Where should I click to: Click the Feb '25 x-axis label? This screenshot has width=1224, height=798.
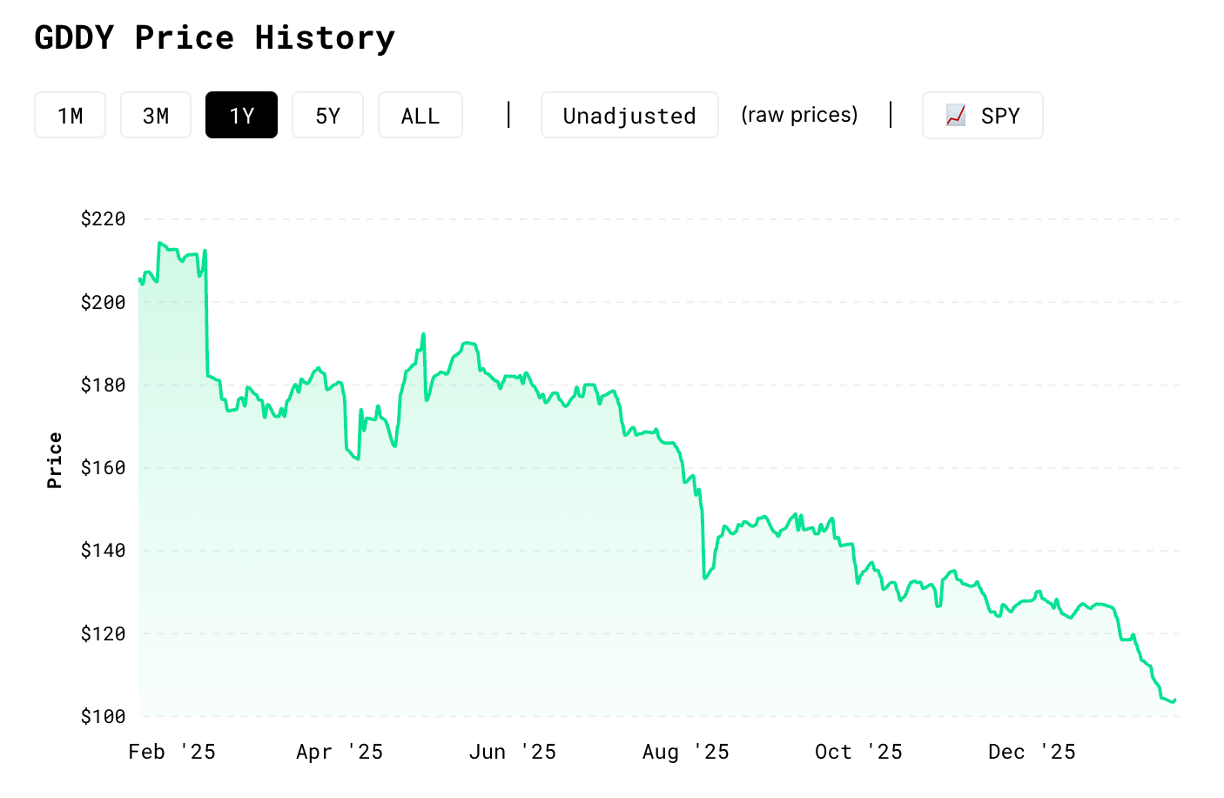172,752
